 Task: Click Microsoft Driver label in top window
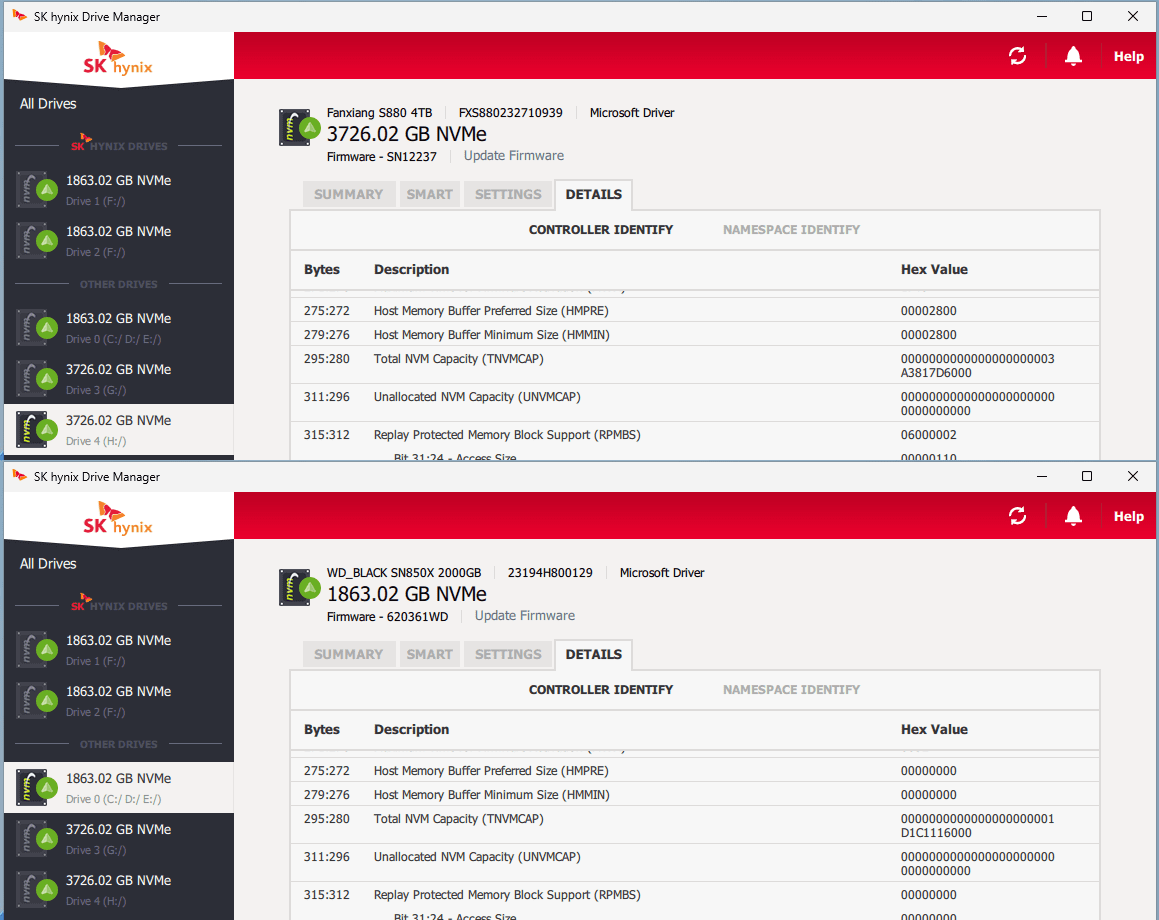coord(632,113)
